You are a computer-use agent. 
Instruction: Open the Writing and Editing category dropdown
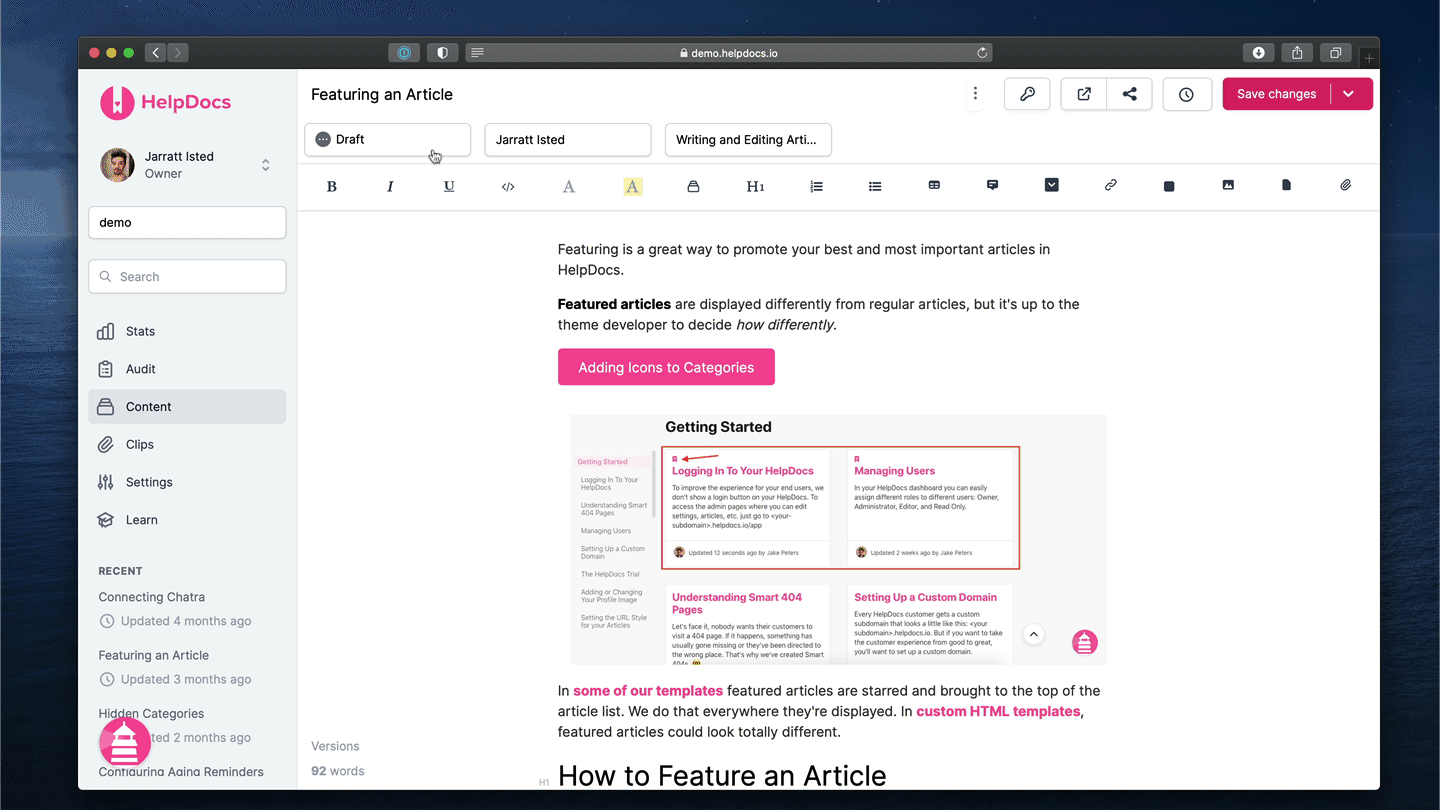pyautogui.click(x=748, y=140)
